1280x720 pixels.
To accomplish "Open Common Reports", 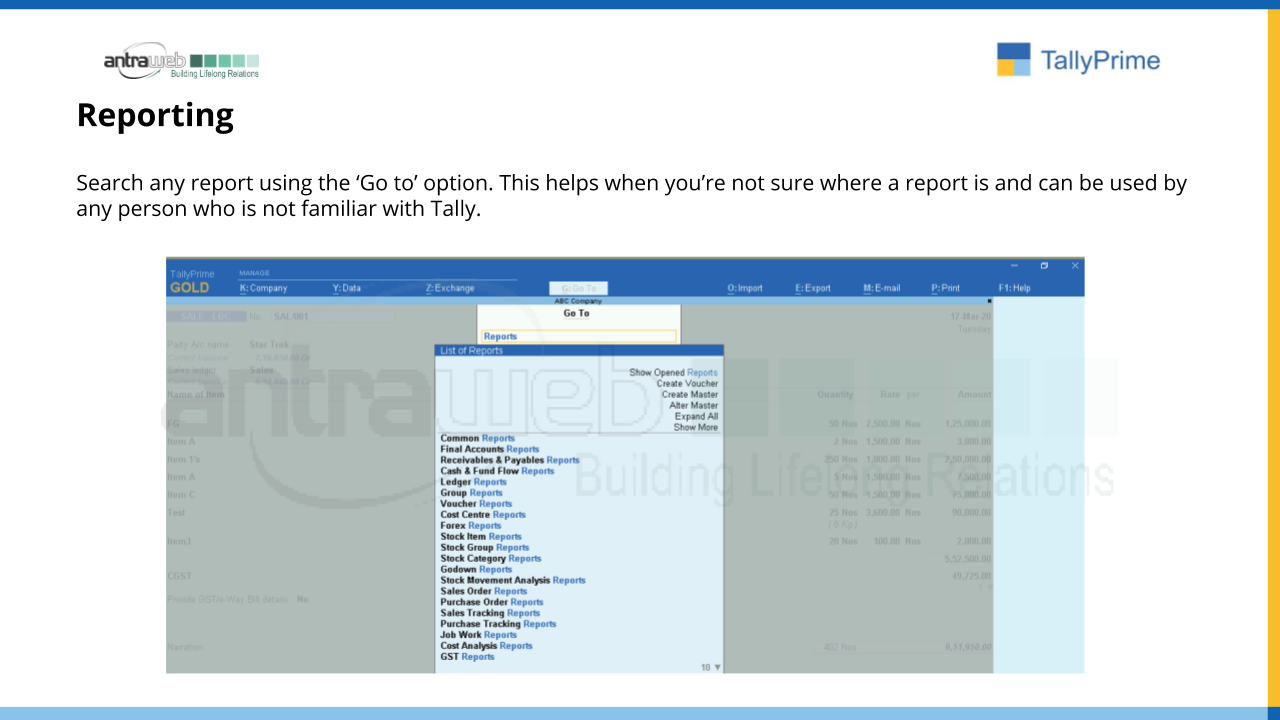I will [478, 438].
